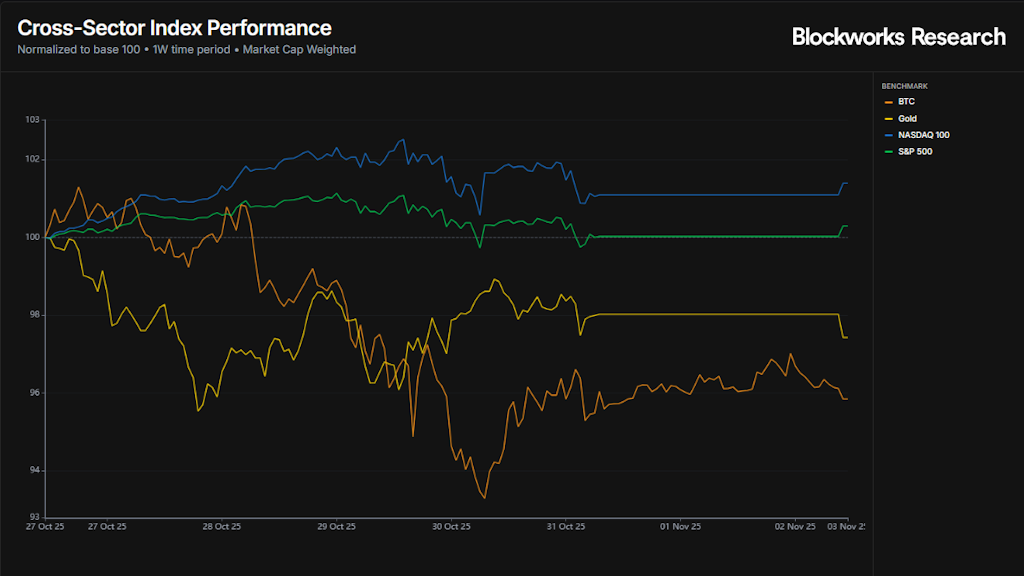Select the green S&P 500 legend marker
Screen dimensions: 1024x576
(x=889, y=152)
